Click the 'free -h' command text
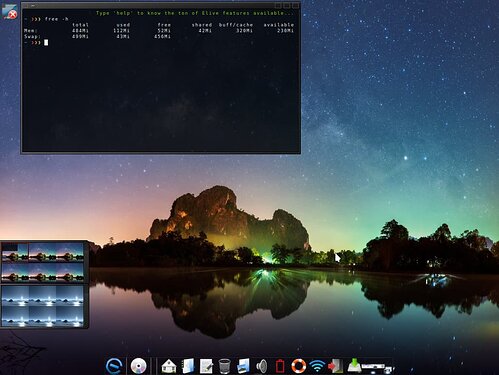The image size is (499, 375). tap(56, 19)
